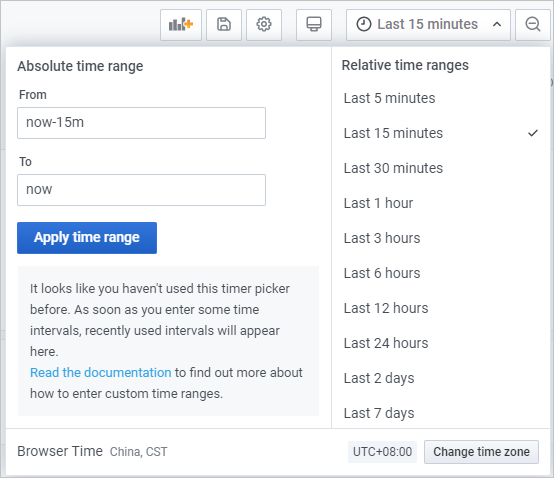
Task: Open the Read the documentation link
Action: point(101,373)
